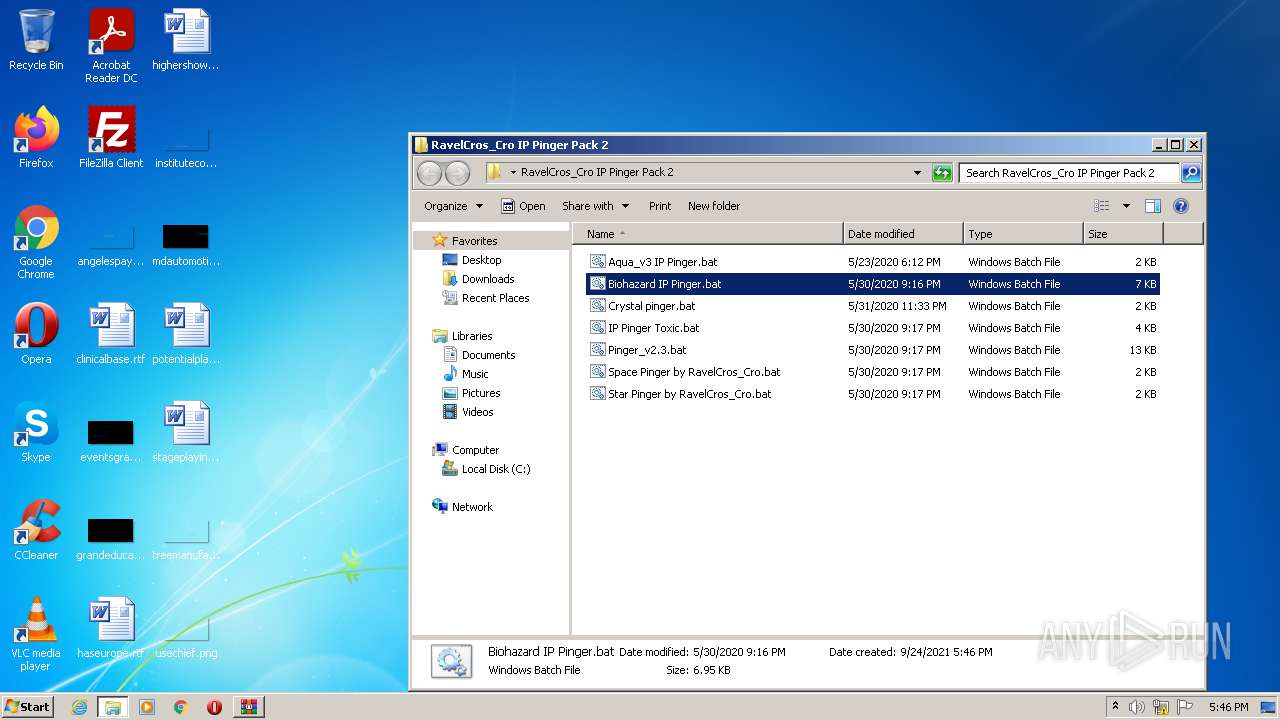Show hidden tray icons arrow
This screenshot has width=1280, height=720.
coord(1115,707)
